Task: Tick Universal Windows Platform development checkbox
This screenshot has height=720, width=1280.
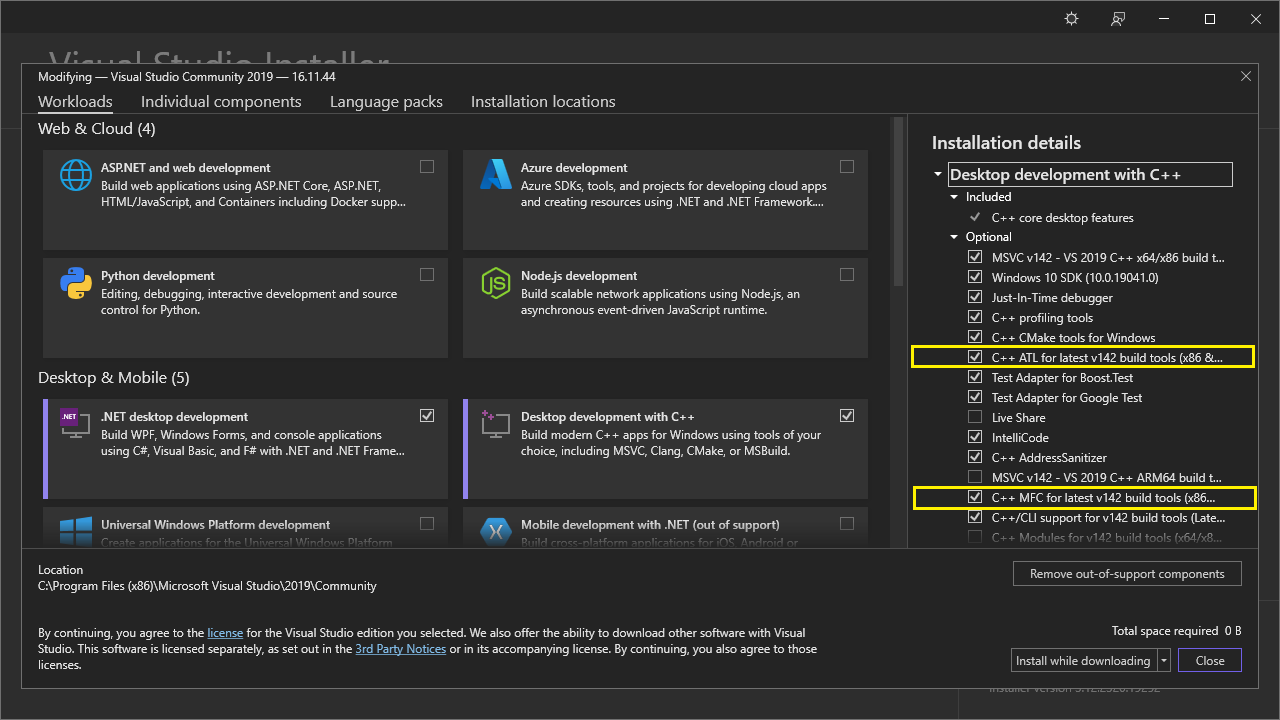Action: (427, 524)
